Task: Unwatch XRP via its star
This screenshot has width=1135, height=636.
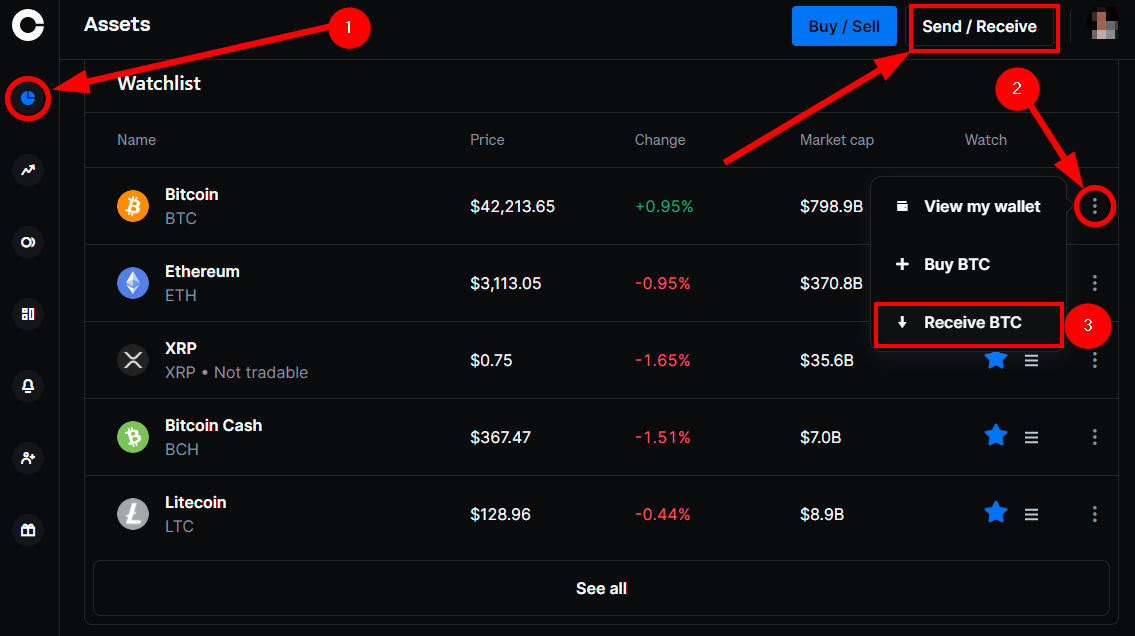Action: (x=996, y=359)
